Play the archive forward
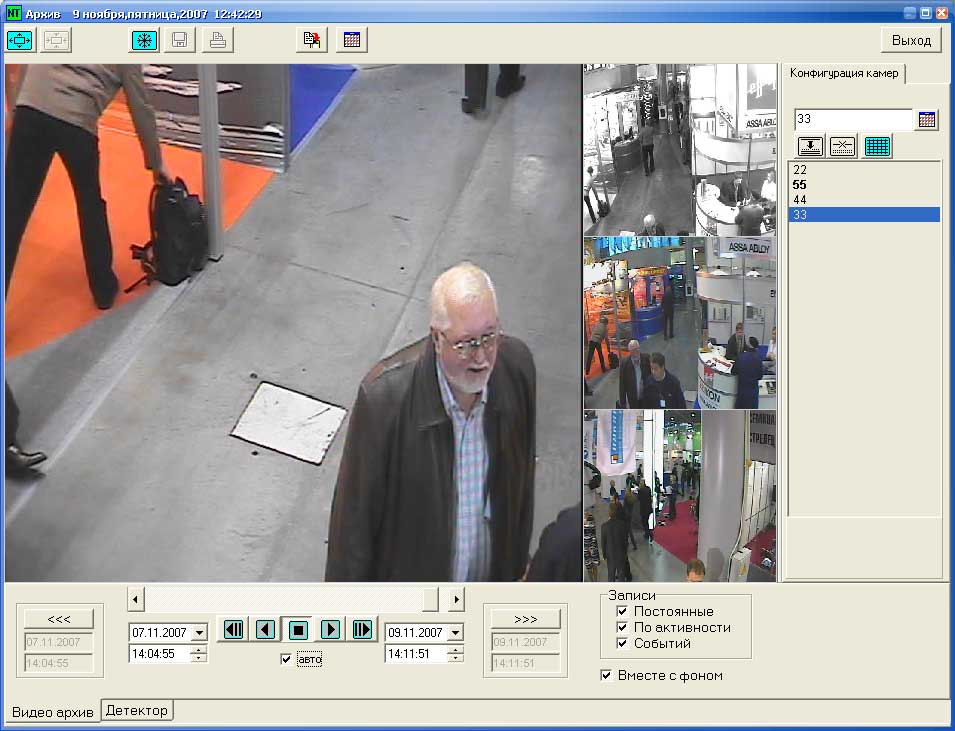Screen dimensions: 955x731 330,630
